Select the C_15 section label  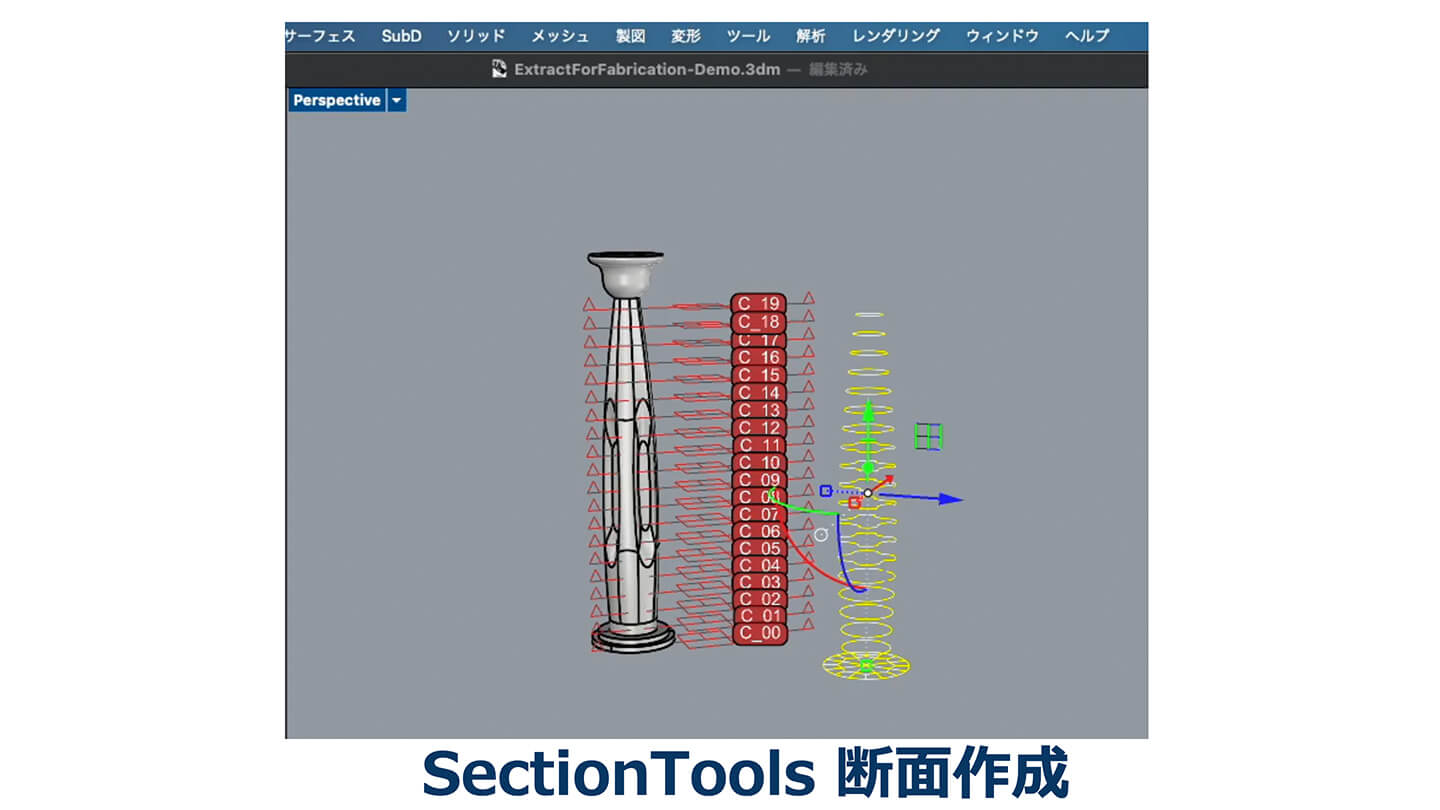[758, 375]
